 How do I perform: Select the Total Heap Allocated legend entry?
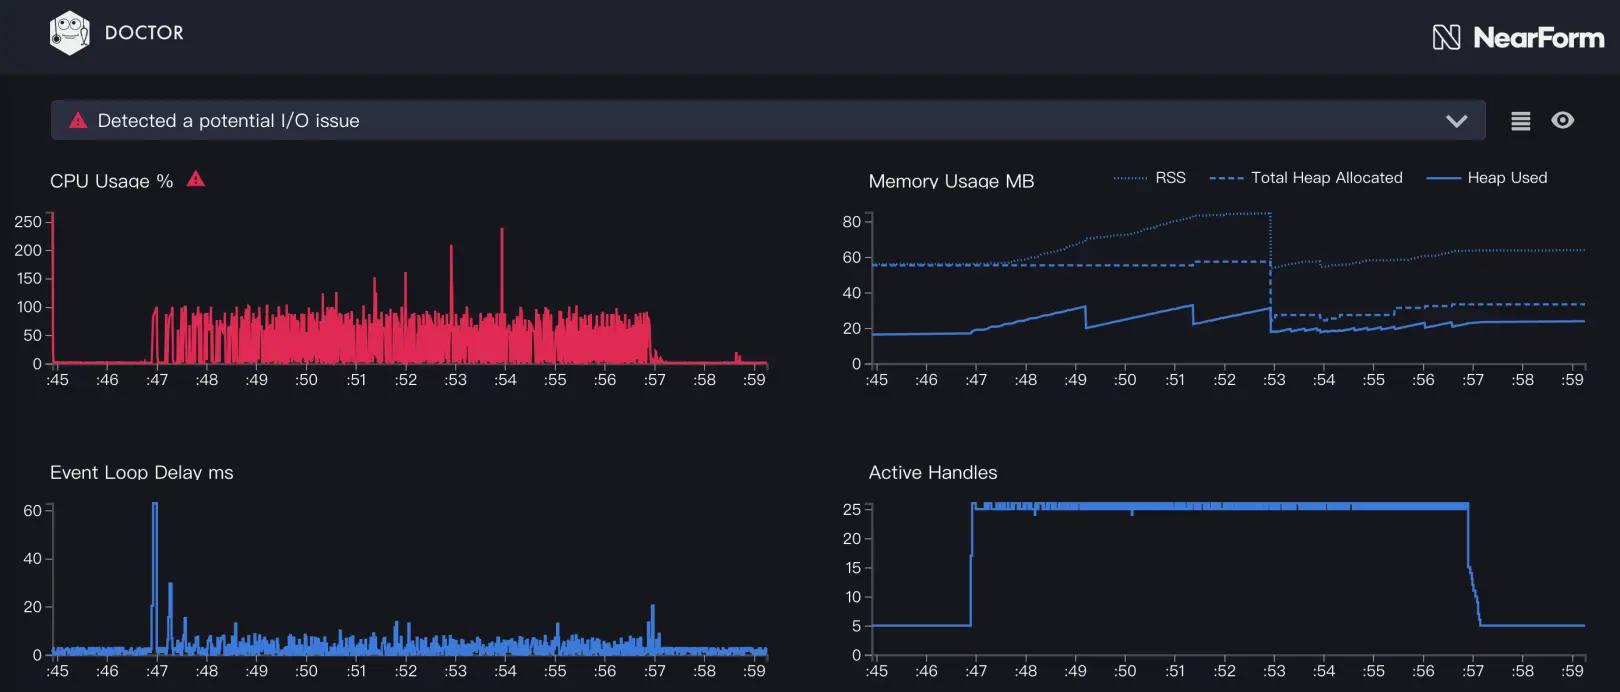coord(1306,178)
